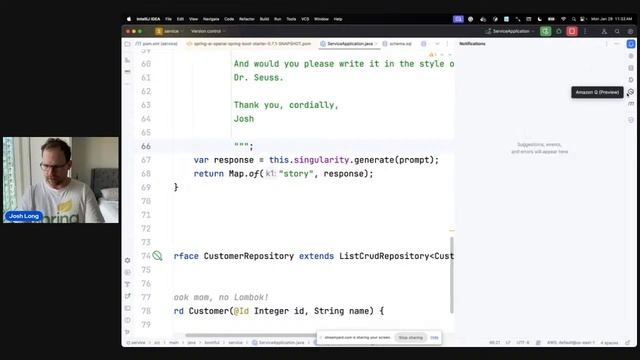640x360 pixels.
Task: Click CustomerRepository on line 74
Action: pos(249,256)
